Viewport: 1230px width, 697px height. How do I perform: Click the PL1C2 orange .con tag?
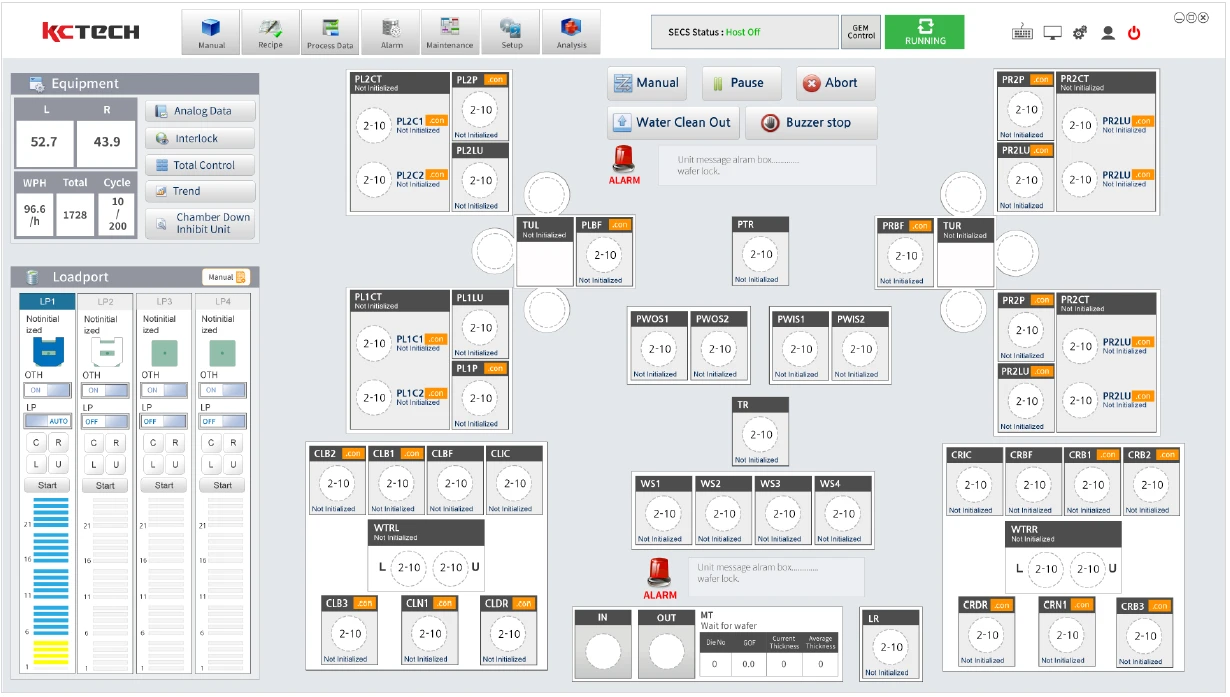(437, 393)
